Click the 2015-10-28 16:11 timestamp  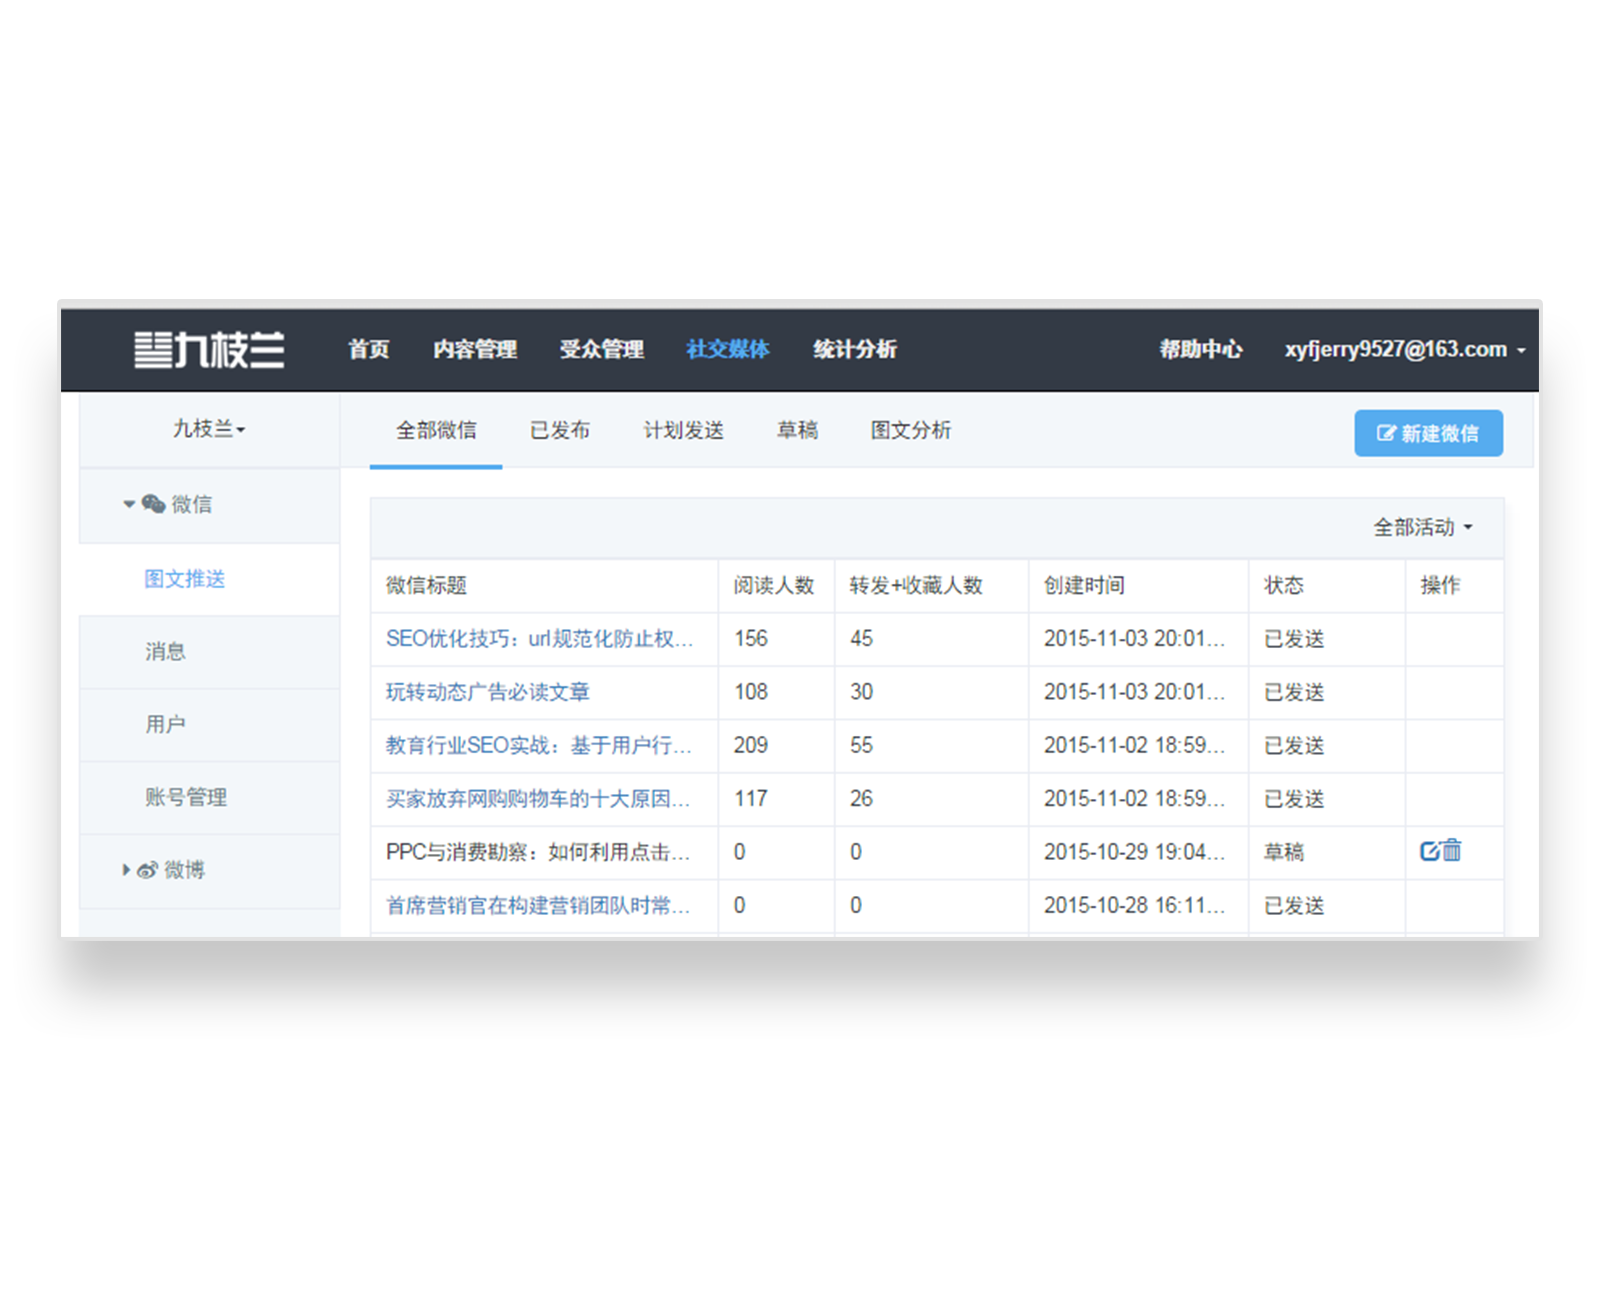(x=1134, y=905)
